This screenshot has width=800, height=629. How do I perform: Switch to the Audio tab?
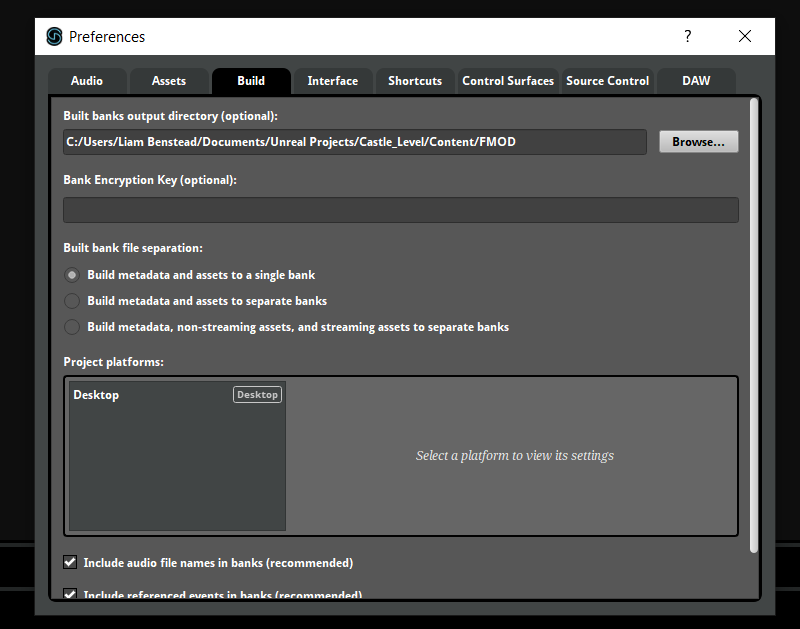[x=87, y=81]
